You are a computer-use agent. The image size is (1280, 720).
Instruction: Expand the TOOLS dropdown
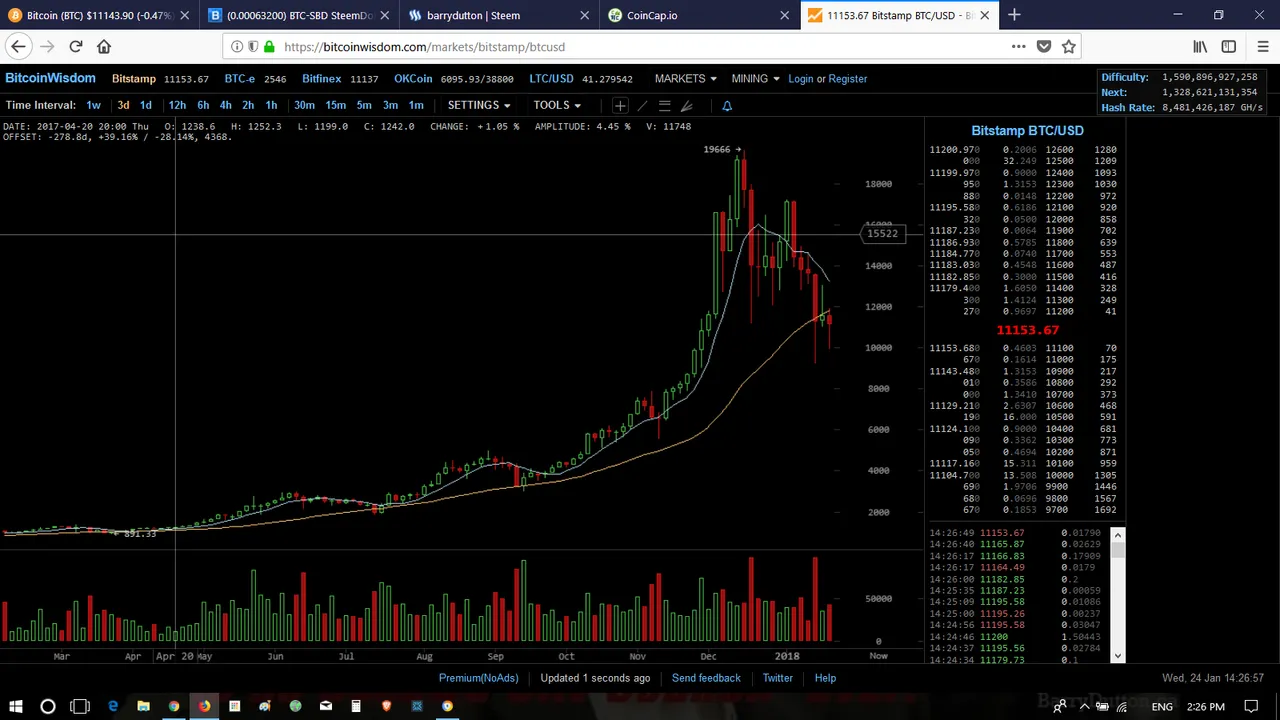(556, 105)
